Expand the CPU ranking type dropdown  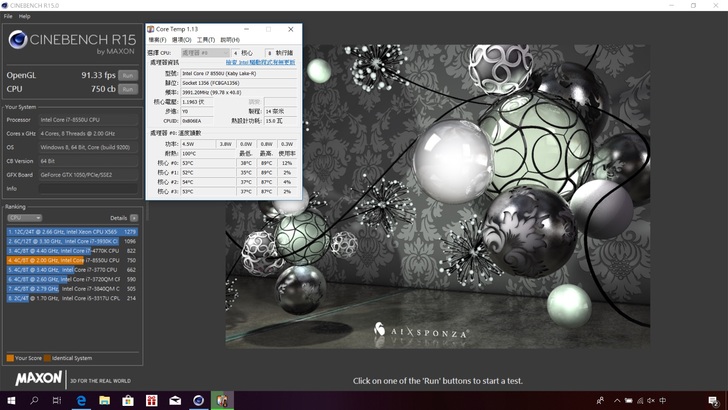click(x=24, y=217)
